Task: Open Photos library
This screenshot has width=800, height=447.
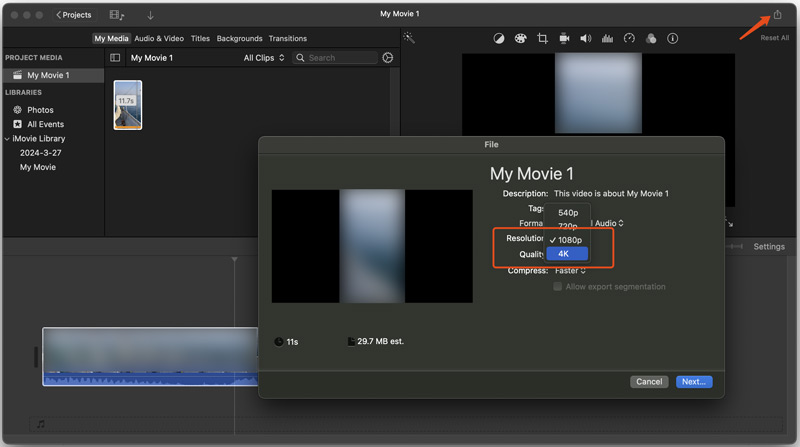Action: tap(40, 110)
